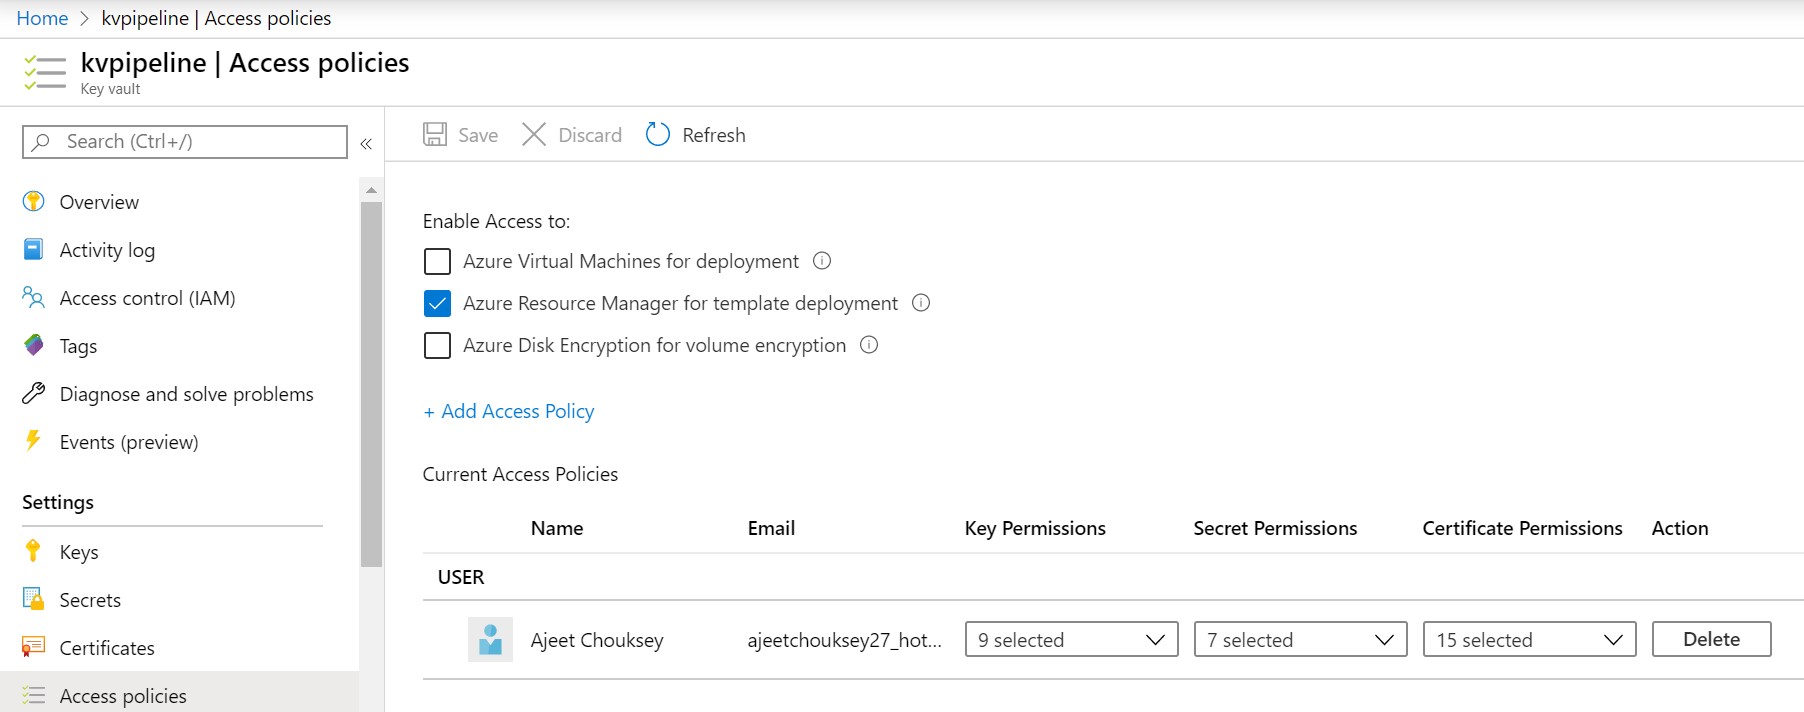Click the Tags icon in sidebar
The width and height of the screenshot is (1804, 712).
pos(33,345)
